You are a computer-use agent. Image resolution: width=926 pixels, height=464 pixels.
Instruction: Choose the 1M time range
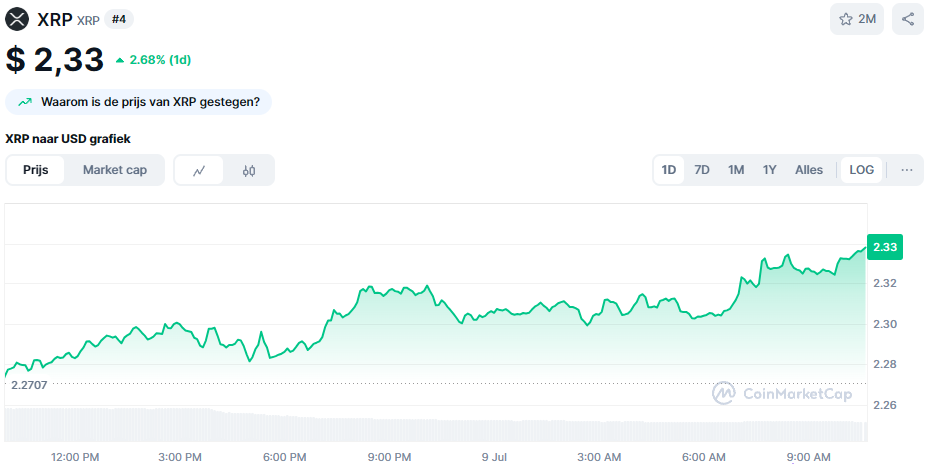[736, 170]
